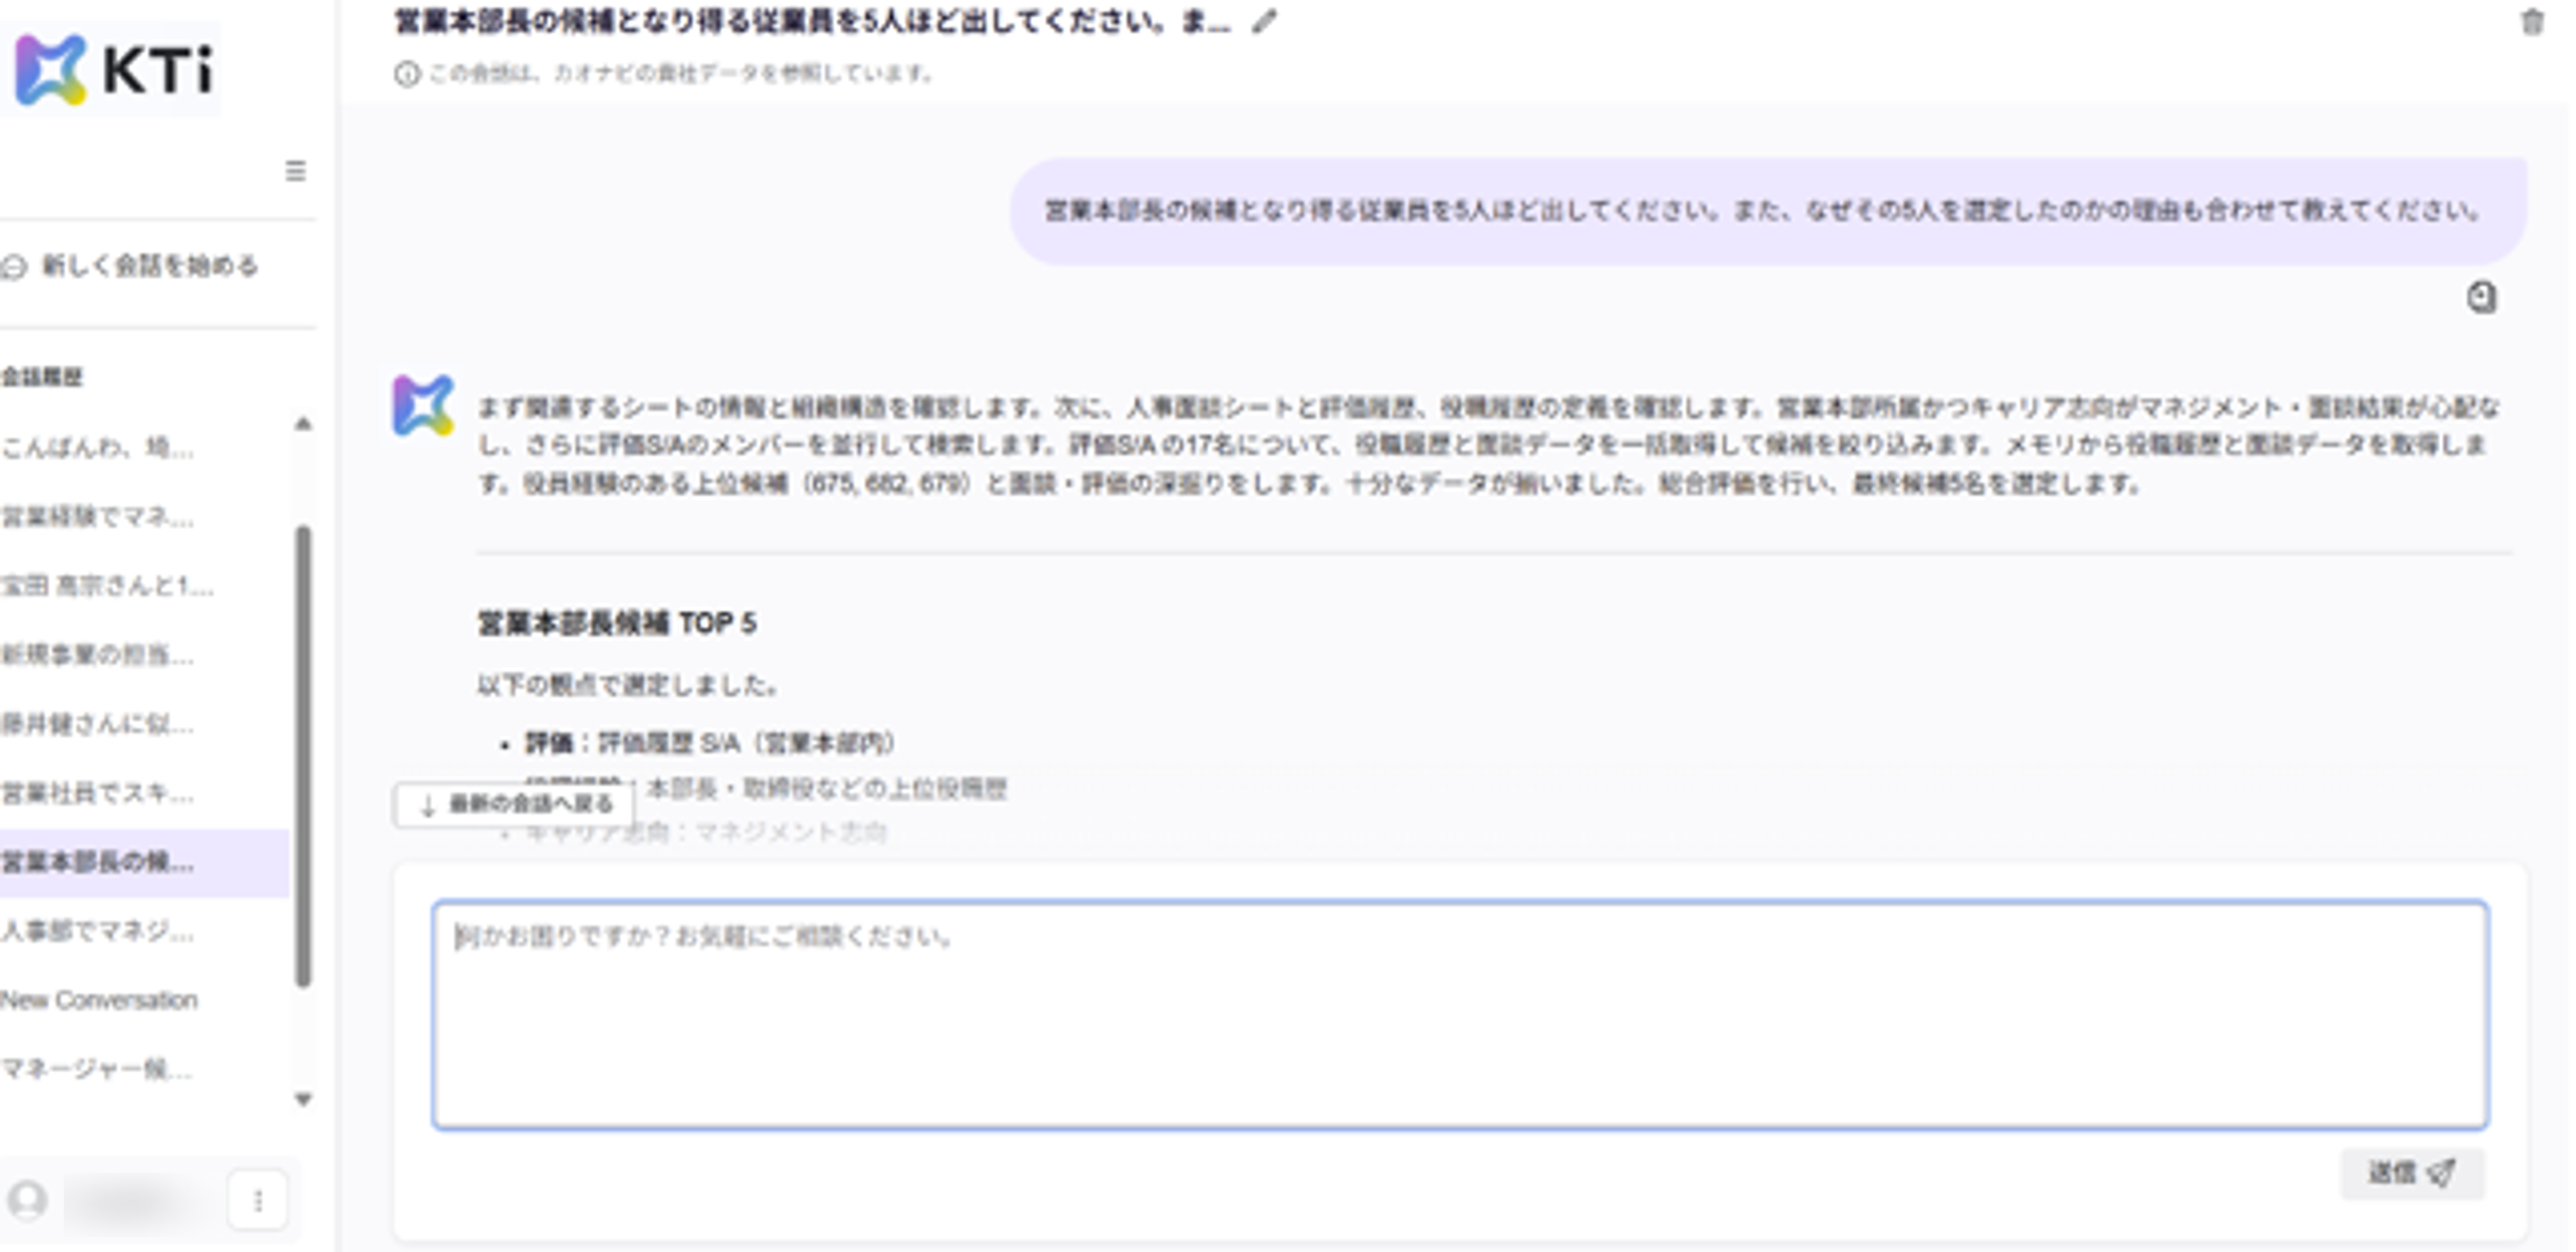
Task: Click the conversation title heading
Action: [x=812, y=22]
